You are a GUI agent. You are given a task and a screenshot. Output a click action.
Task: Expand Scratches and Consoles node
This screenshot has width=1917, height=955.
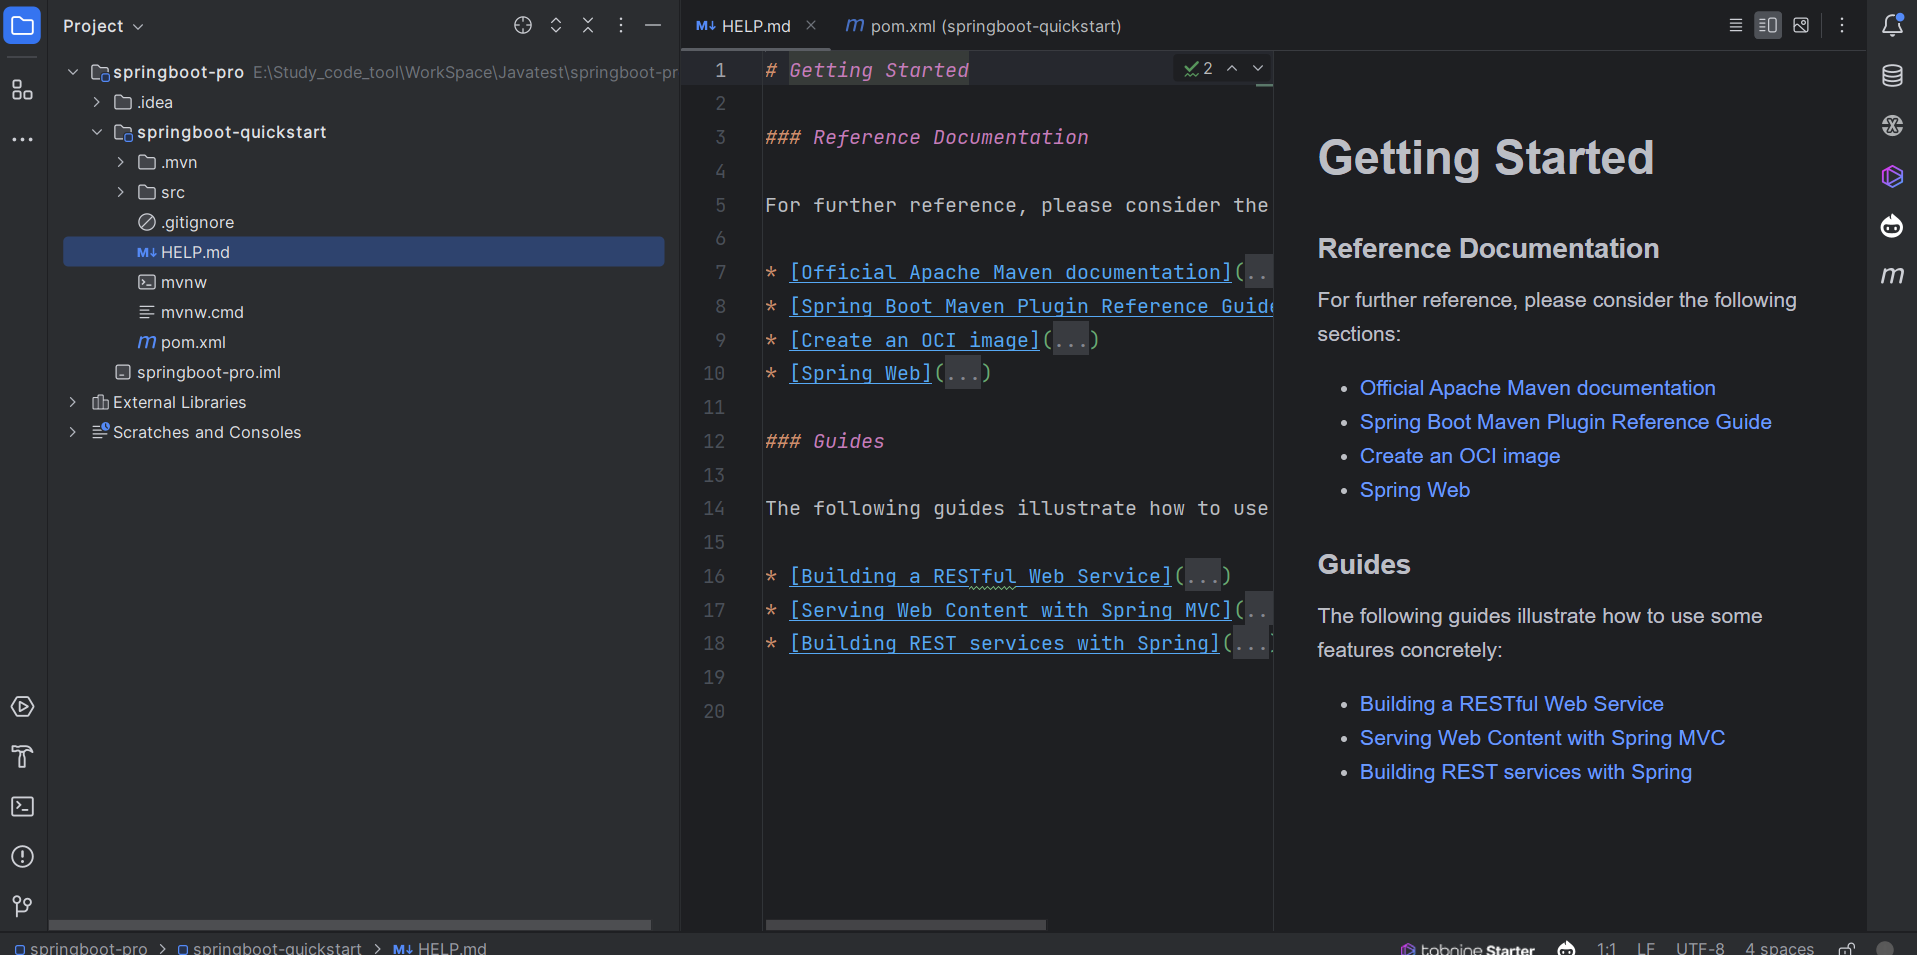click(73, 432)
